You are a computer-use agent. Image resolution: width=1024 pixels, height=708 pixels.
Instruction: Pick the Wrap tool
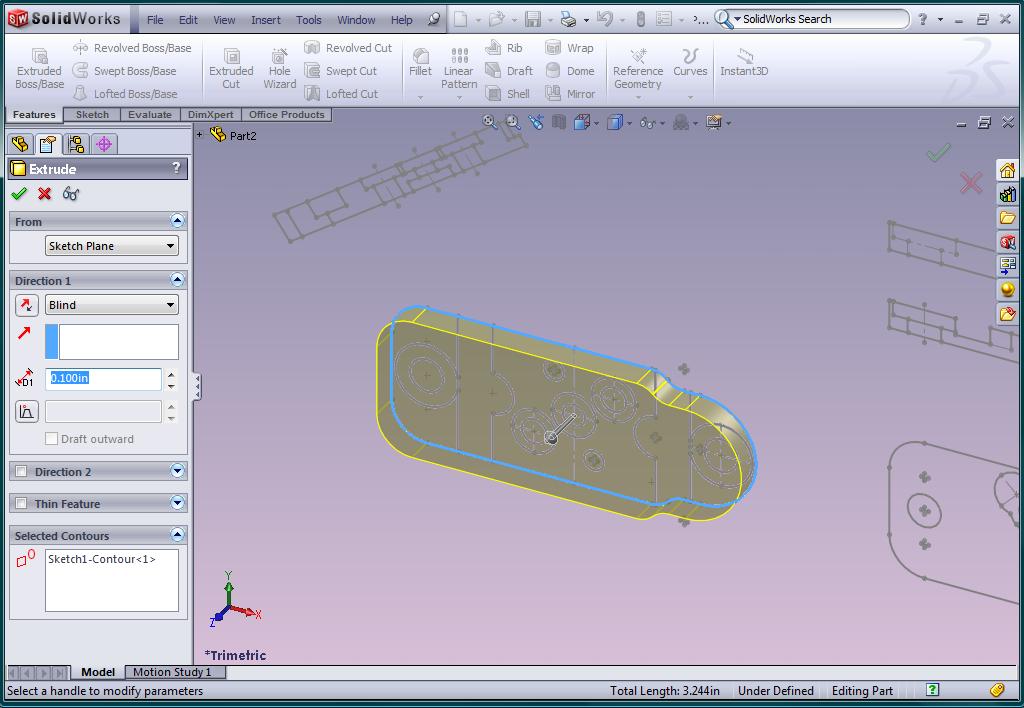(x=569, y=48)
